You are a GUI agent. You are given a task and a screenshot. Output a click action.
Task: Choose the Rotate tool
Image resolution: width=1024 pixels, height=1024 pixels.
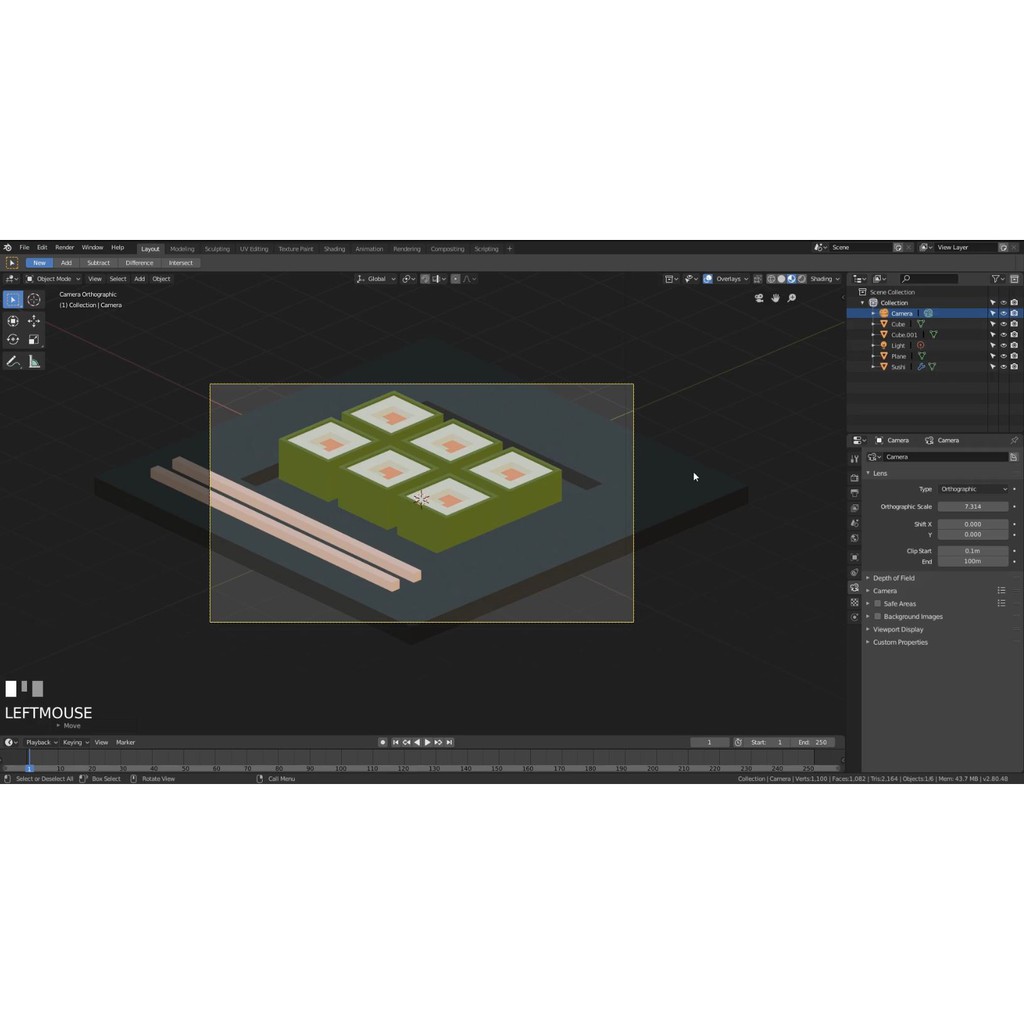[x=13, y=340]
